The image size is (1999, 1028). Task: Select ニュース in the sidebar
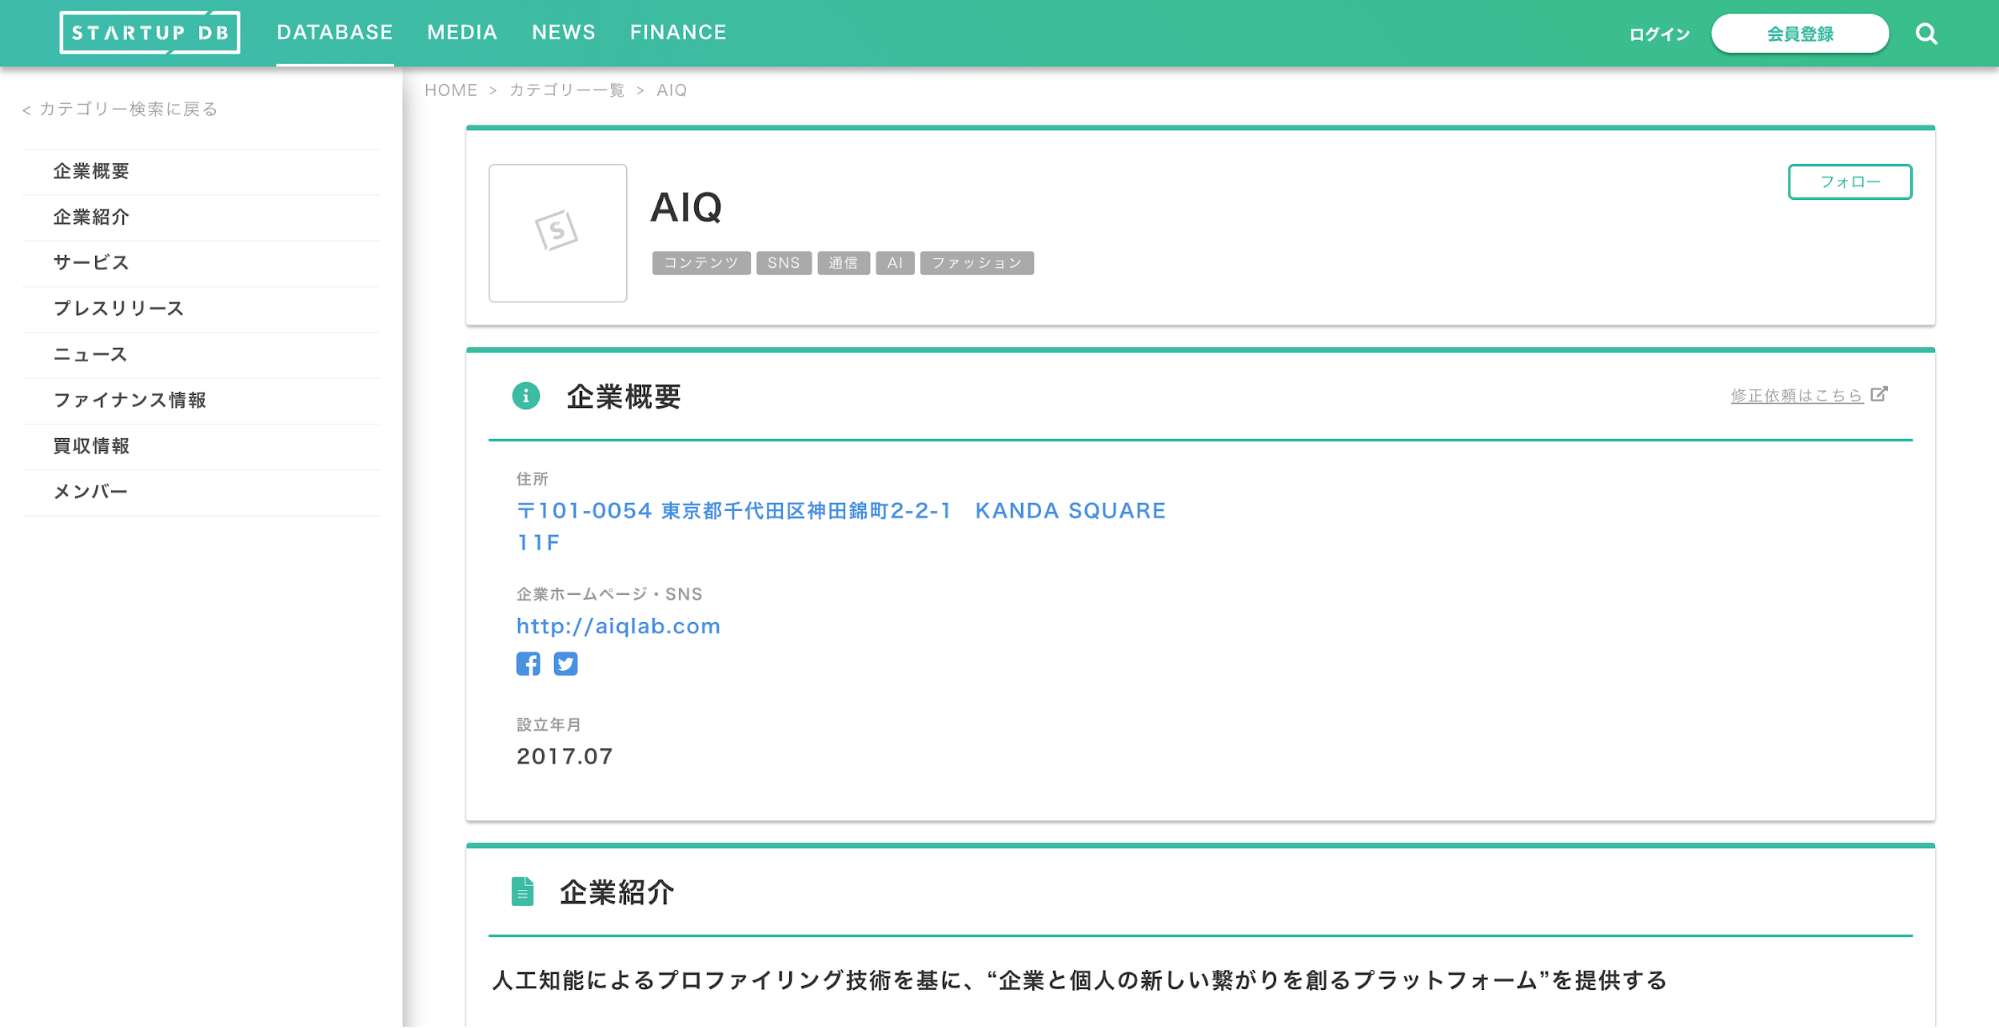click(201, 355)
